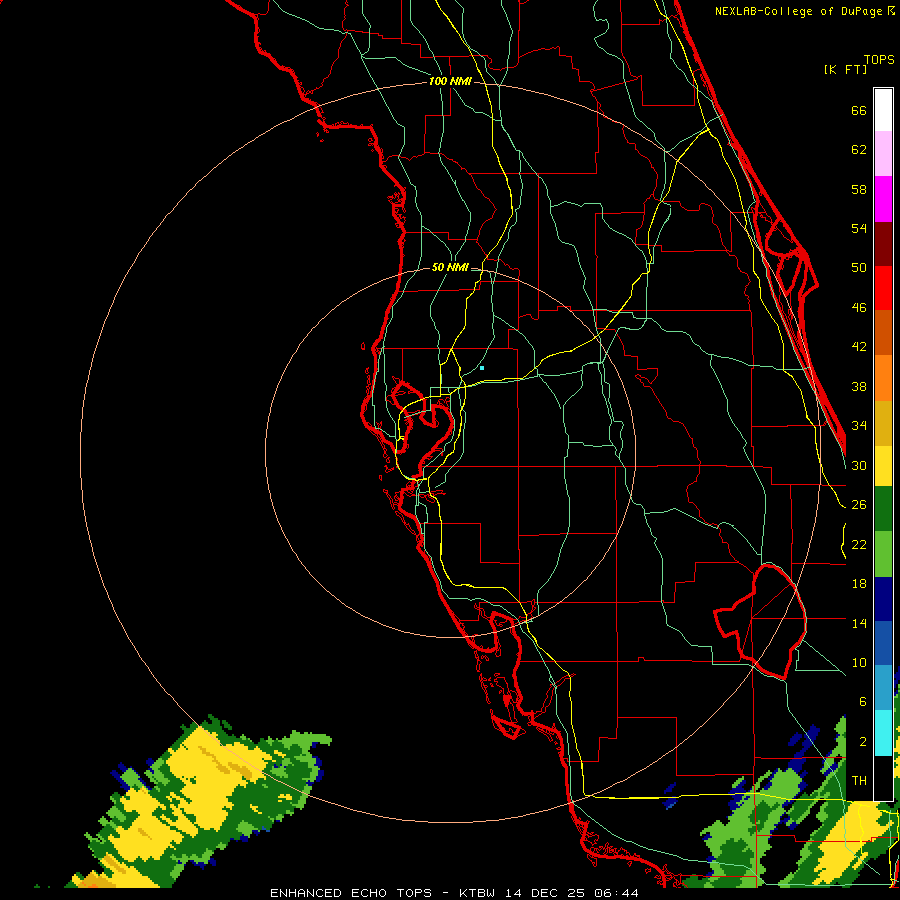The width and height of the screenshot is (900, 900).
Task: Click the legend value 10
Action: [x=859, y=663]
